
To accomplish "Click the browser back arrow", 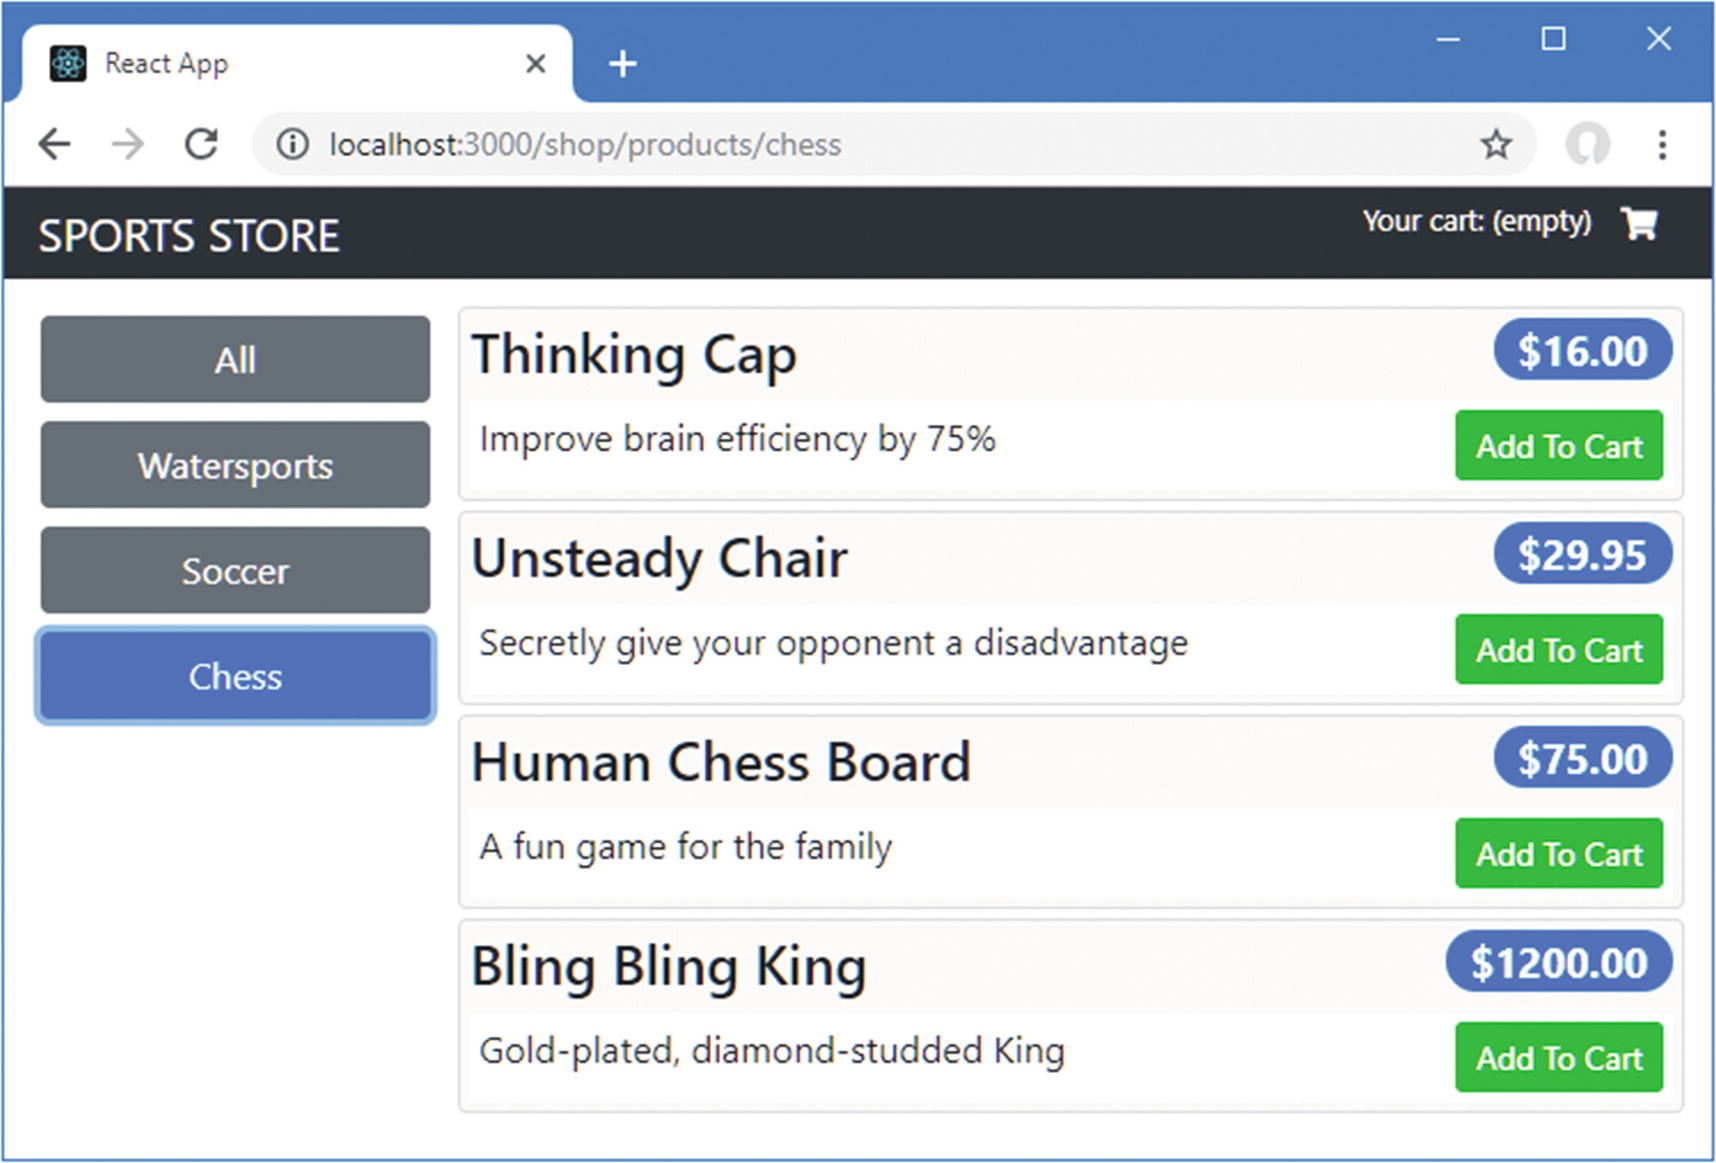I will (55, 145).
